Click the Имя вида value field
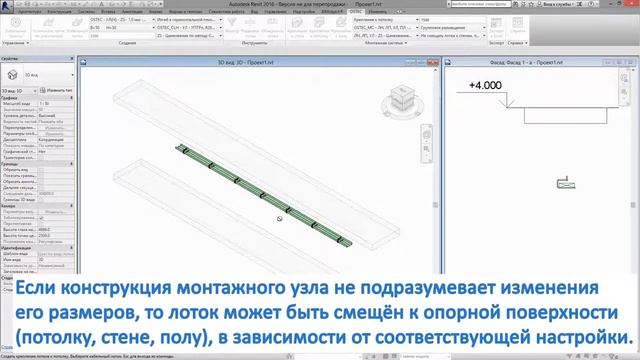Screen dimensions: 640x360 56,260
